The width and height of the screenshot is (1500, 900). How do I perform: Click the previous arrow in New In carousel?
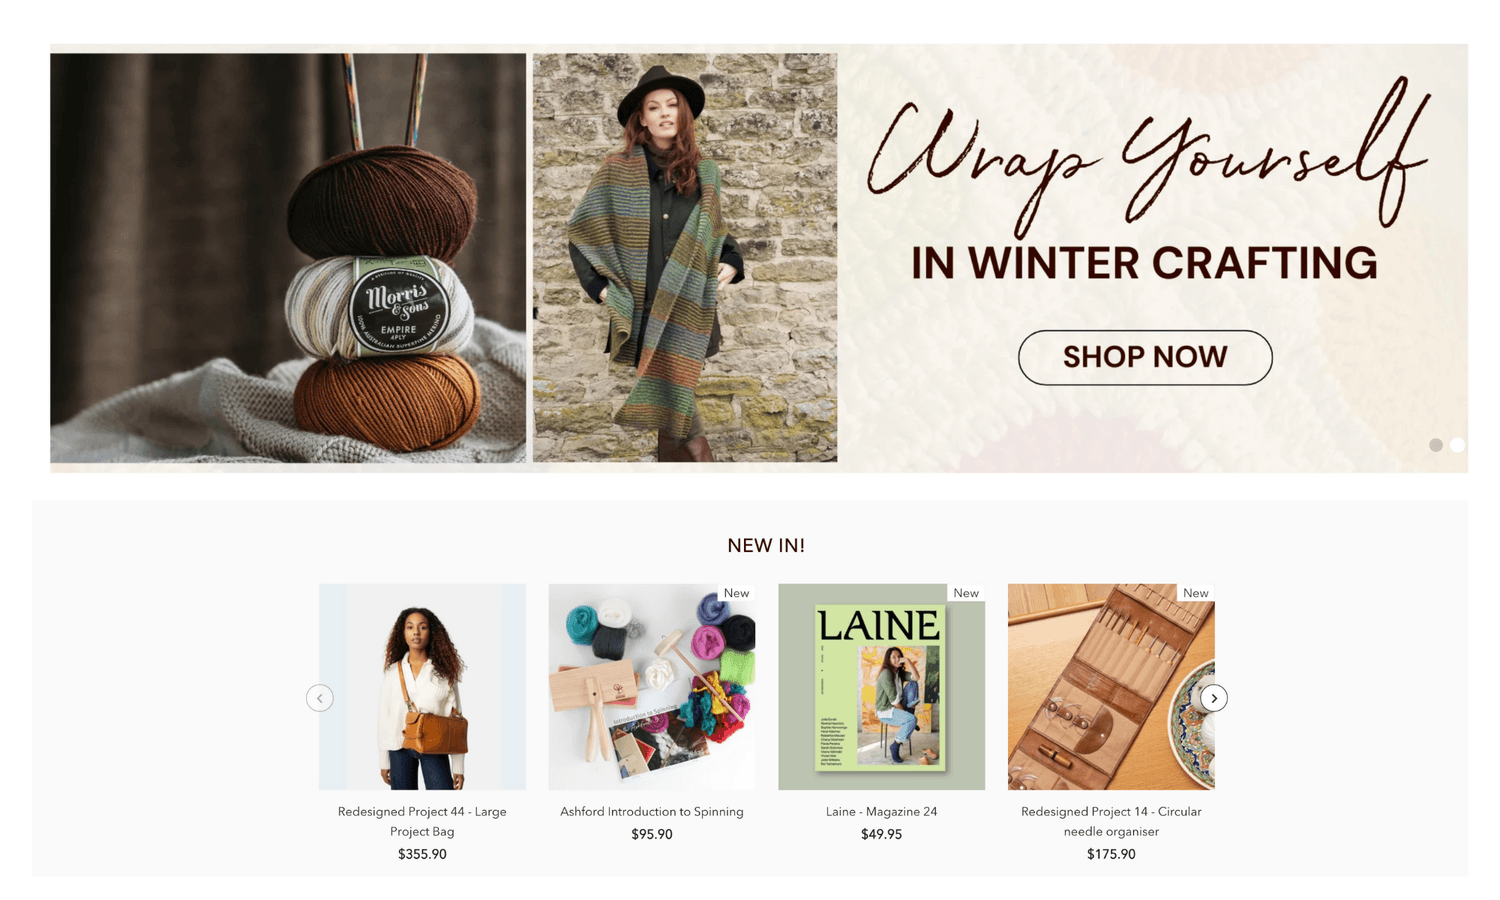320,698
